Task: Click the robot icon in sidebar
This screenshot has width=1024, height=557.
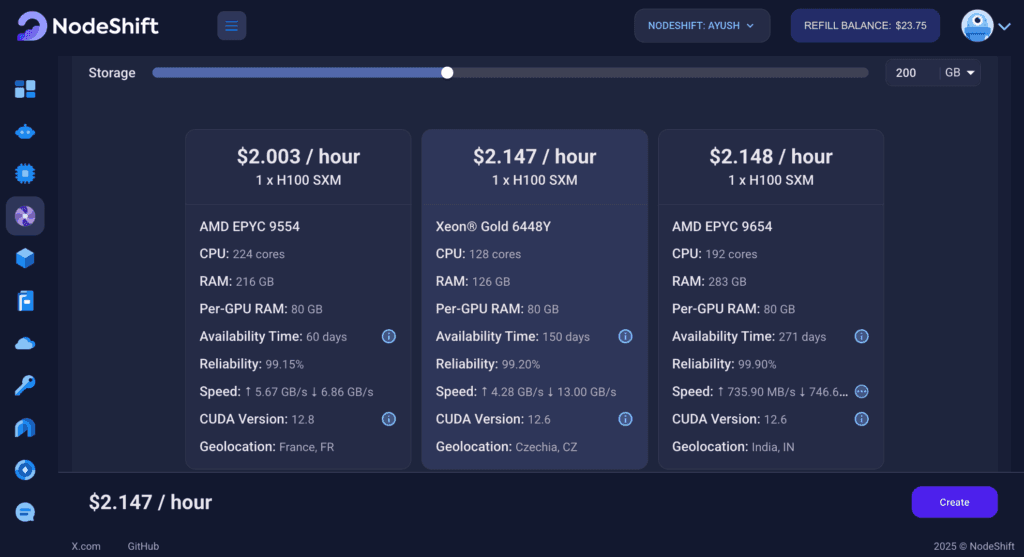Action: pos(25,132)
